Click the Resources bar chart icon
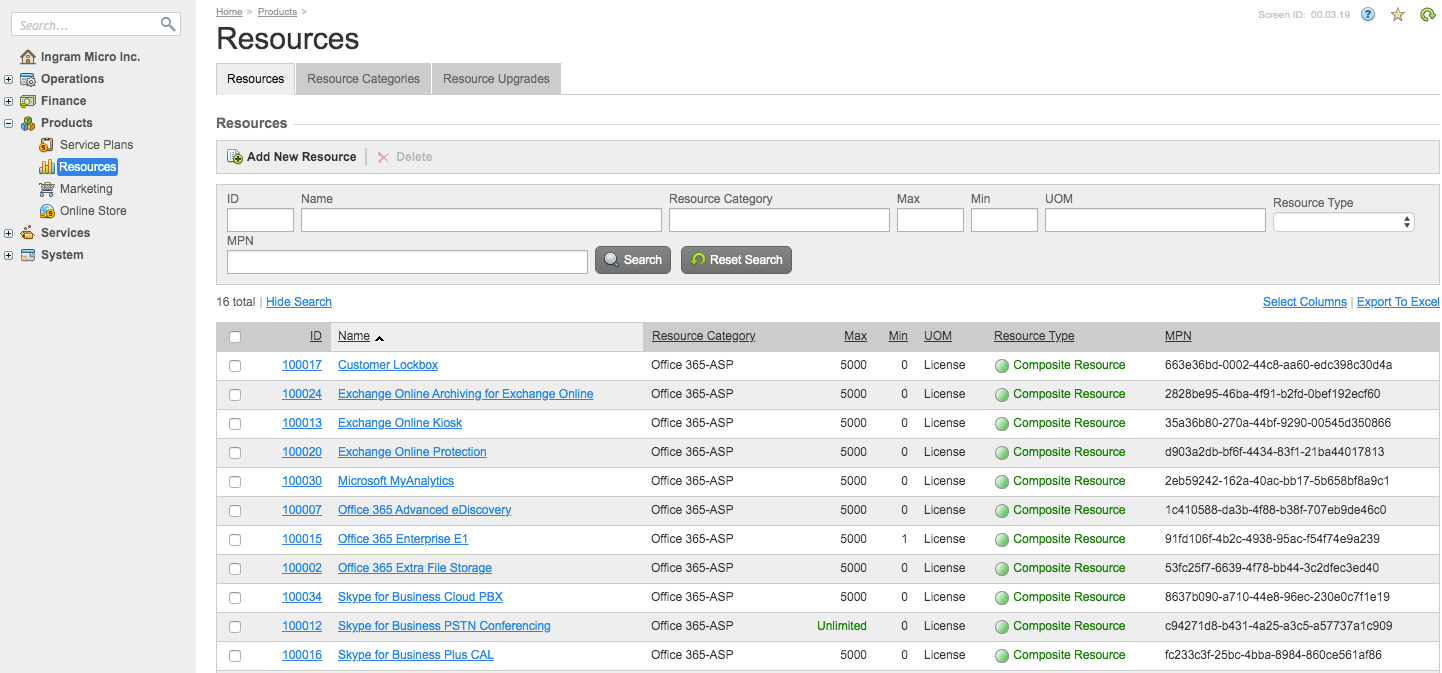Viewport: 1442px width, 673px height. point(47,167)
